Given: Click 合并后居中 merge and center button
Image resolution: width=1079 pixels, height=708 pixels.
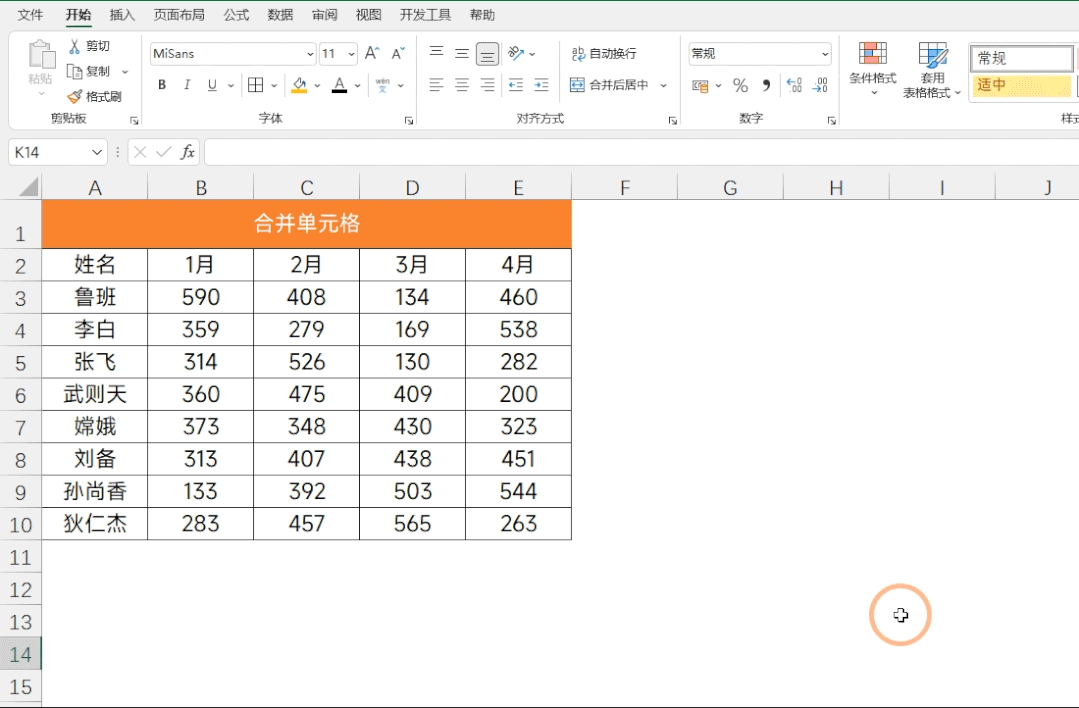Looking at the screenshot, I should (610, 85).
